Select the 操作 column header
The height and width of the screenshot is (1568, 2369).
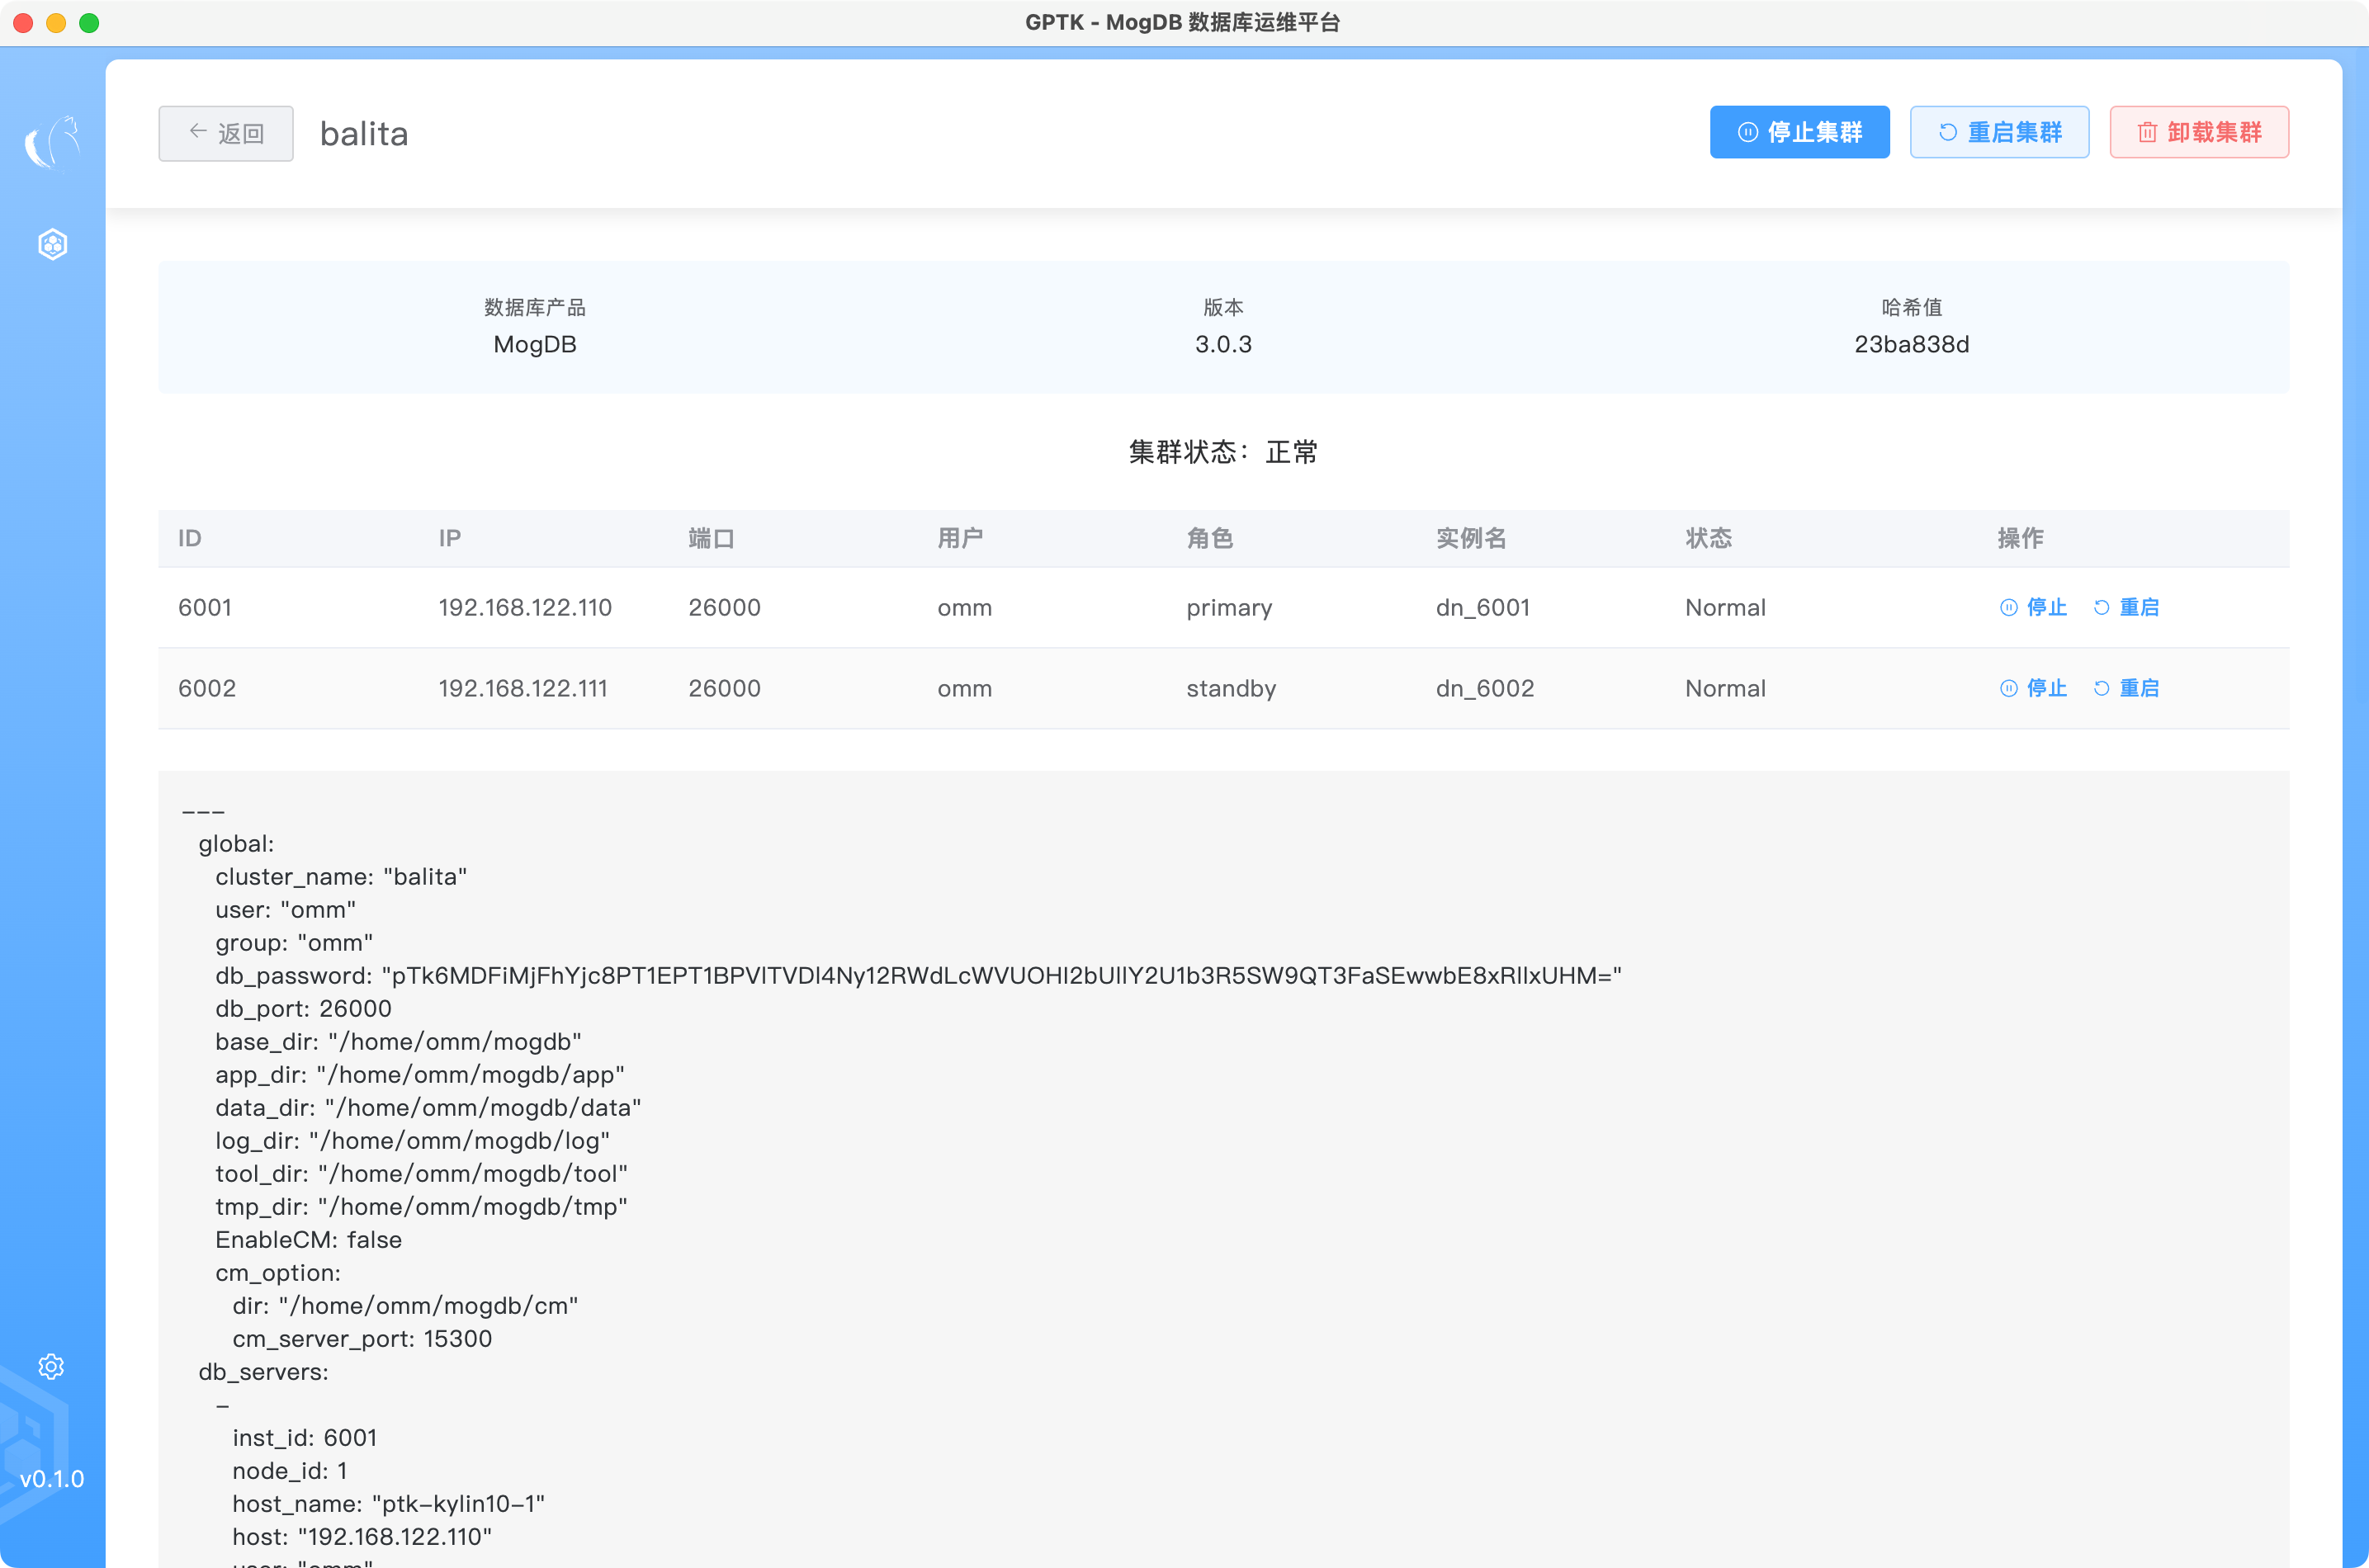click(x=2020, y=538)
